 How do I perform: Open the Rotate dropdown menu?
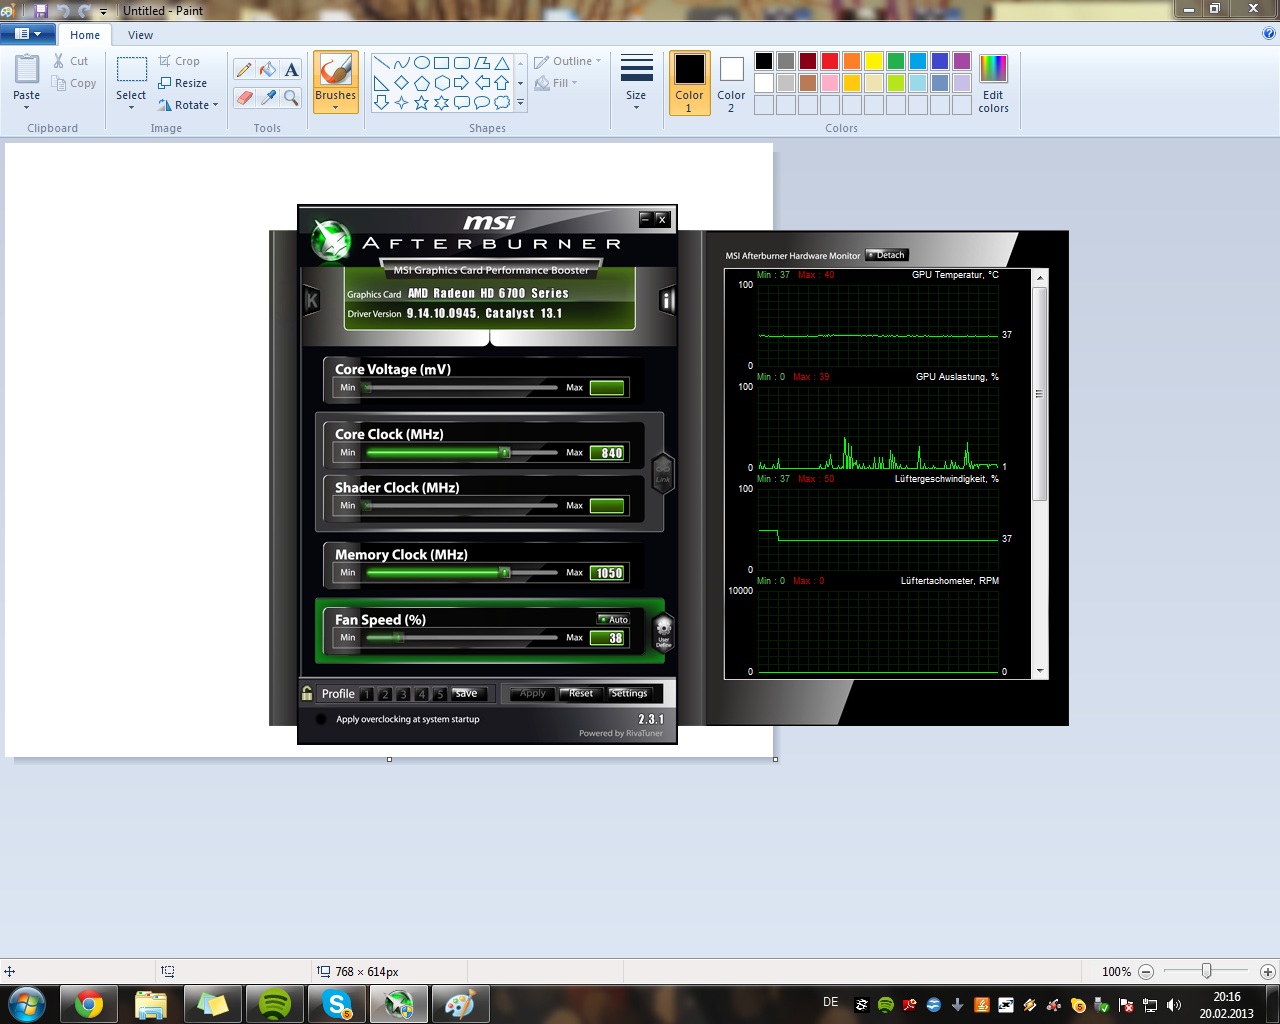tap(188, 105)
